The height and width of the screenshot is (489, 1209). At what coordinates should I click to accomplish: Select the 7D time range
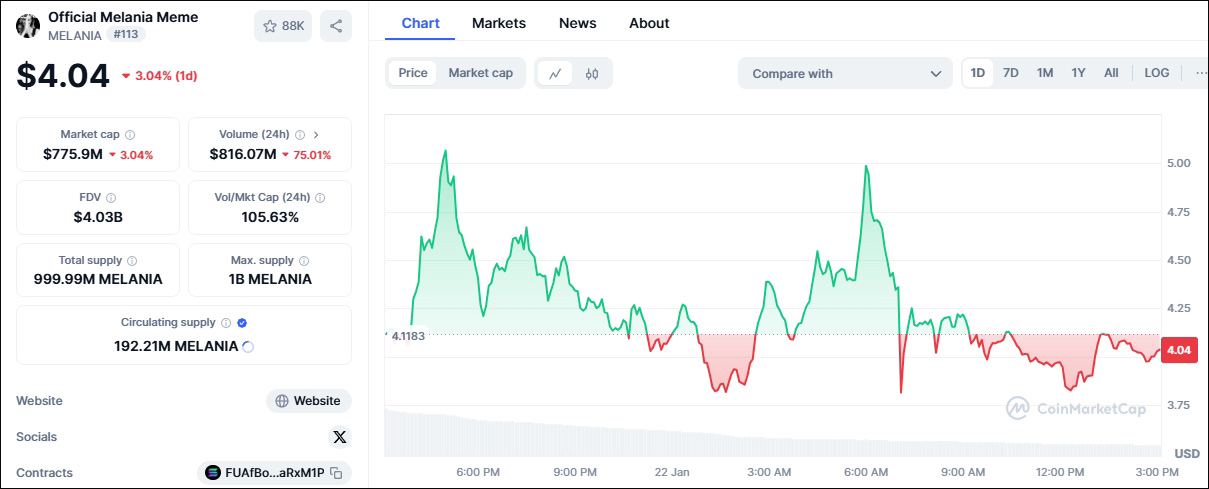(x=1011, y=73)
